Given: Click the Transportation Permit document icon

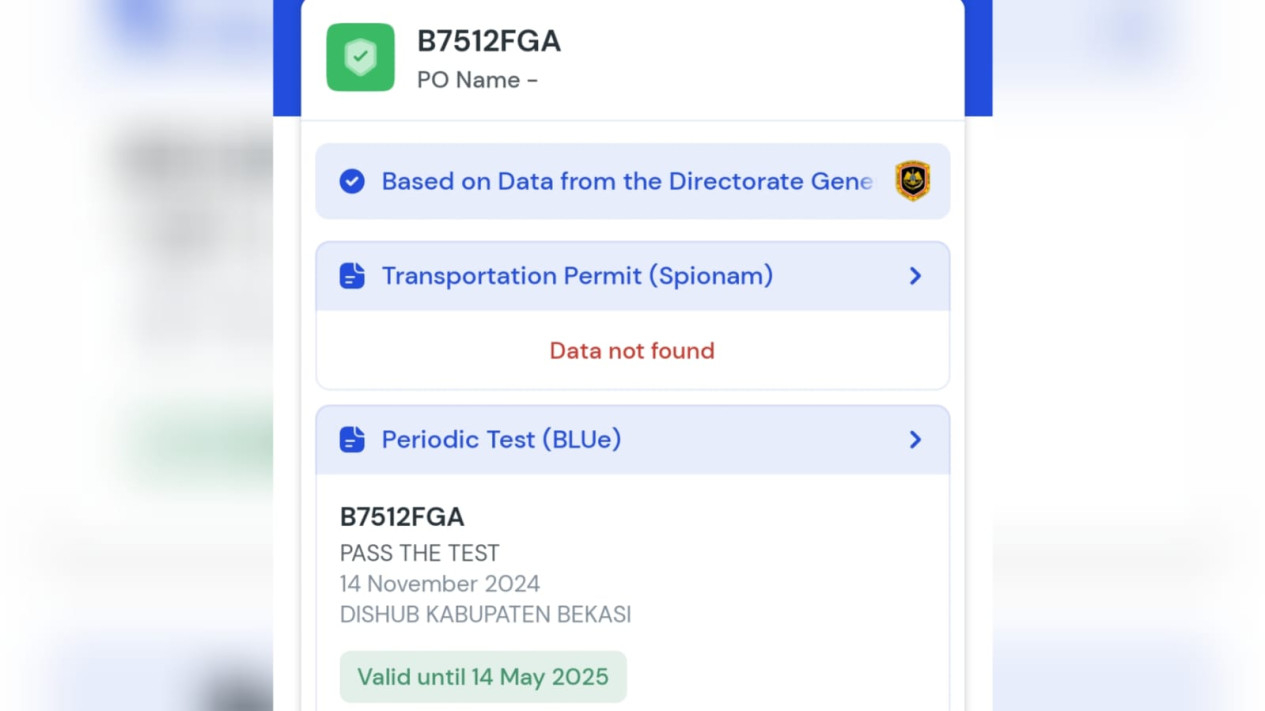Looking at the screenshot, I should pyautogui.click(x=352, y=276).
